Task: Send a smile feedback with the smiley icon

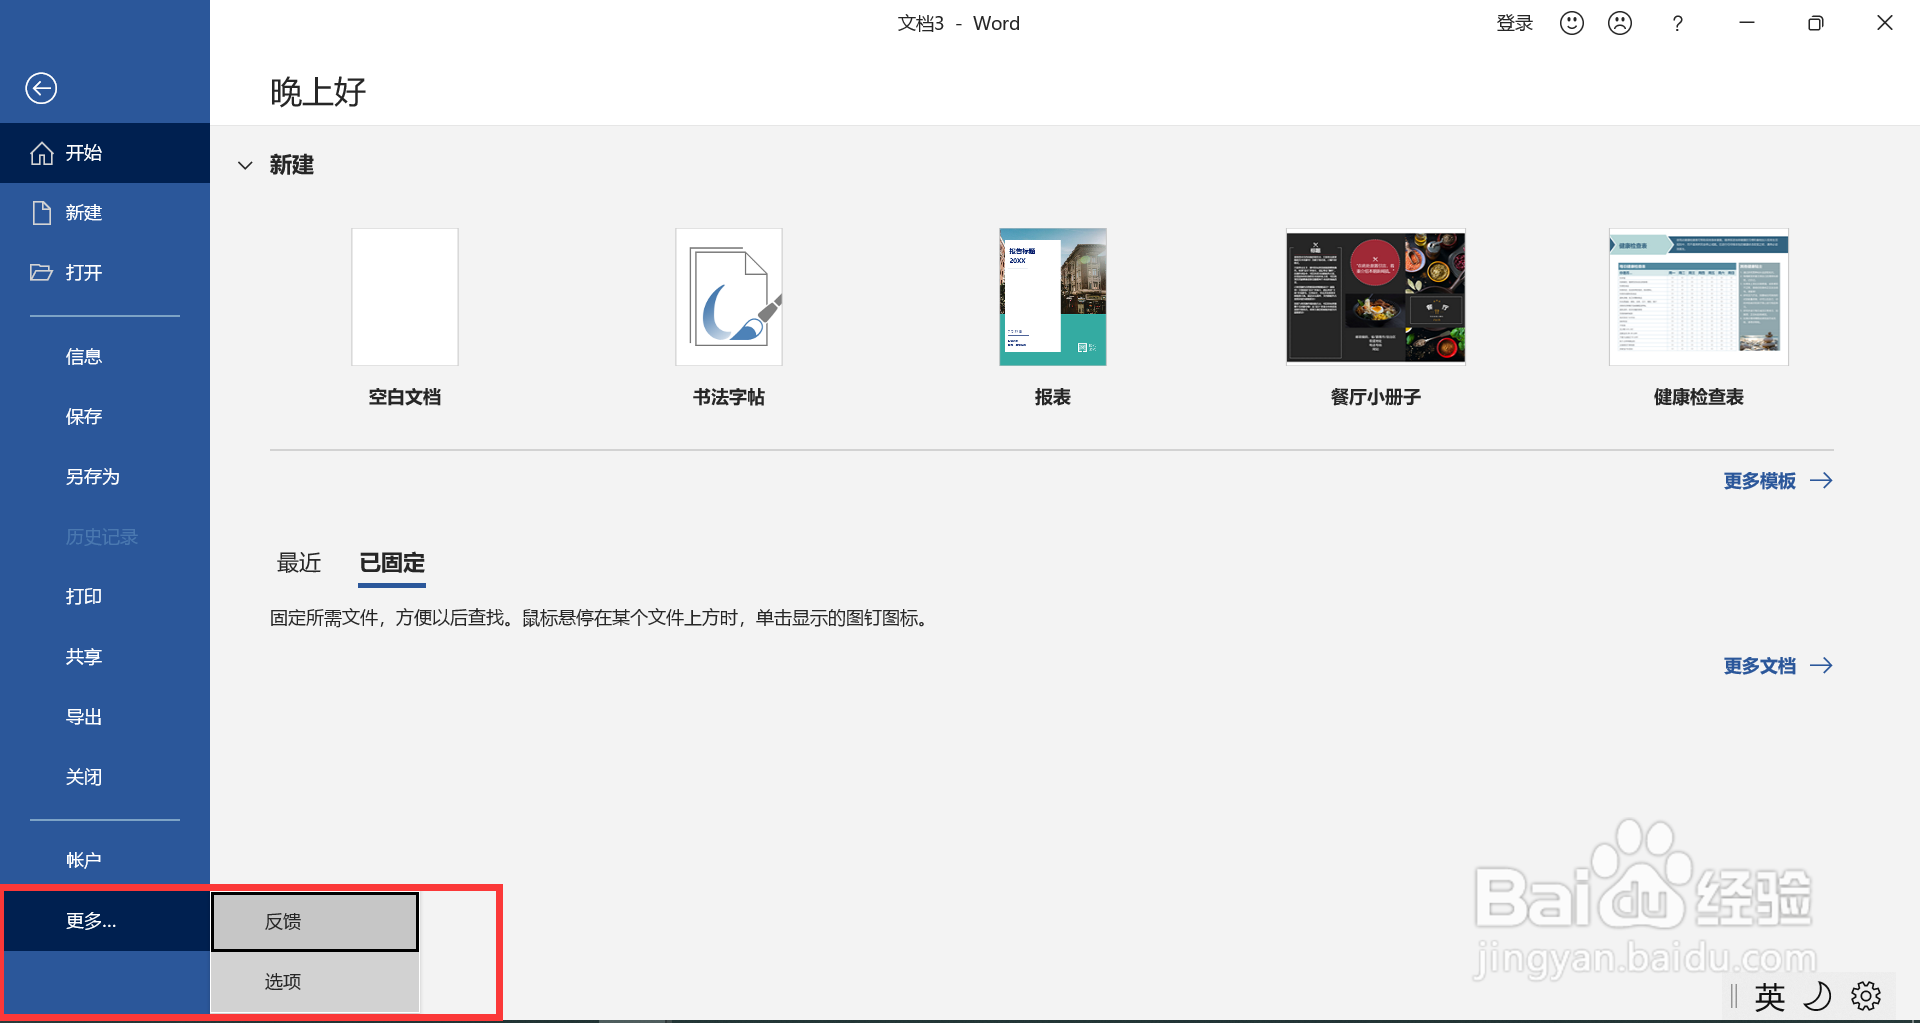Action: (x=1572, y=23)
